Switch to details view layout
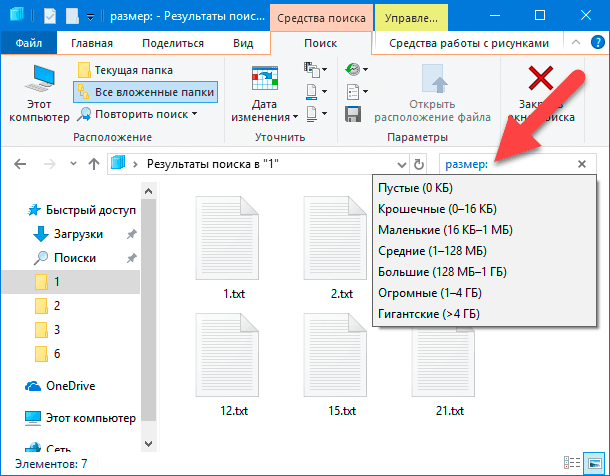The width and height of the screenshot is (610, 476). (x=572, y=463)
